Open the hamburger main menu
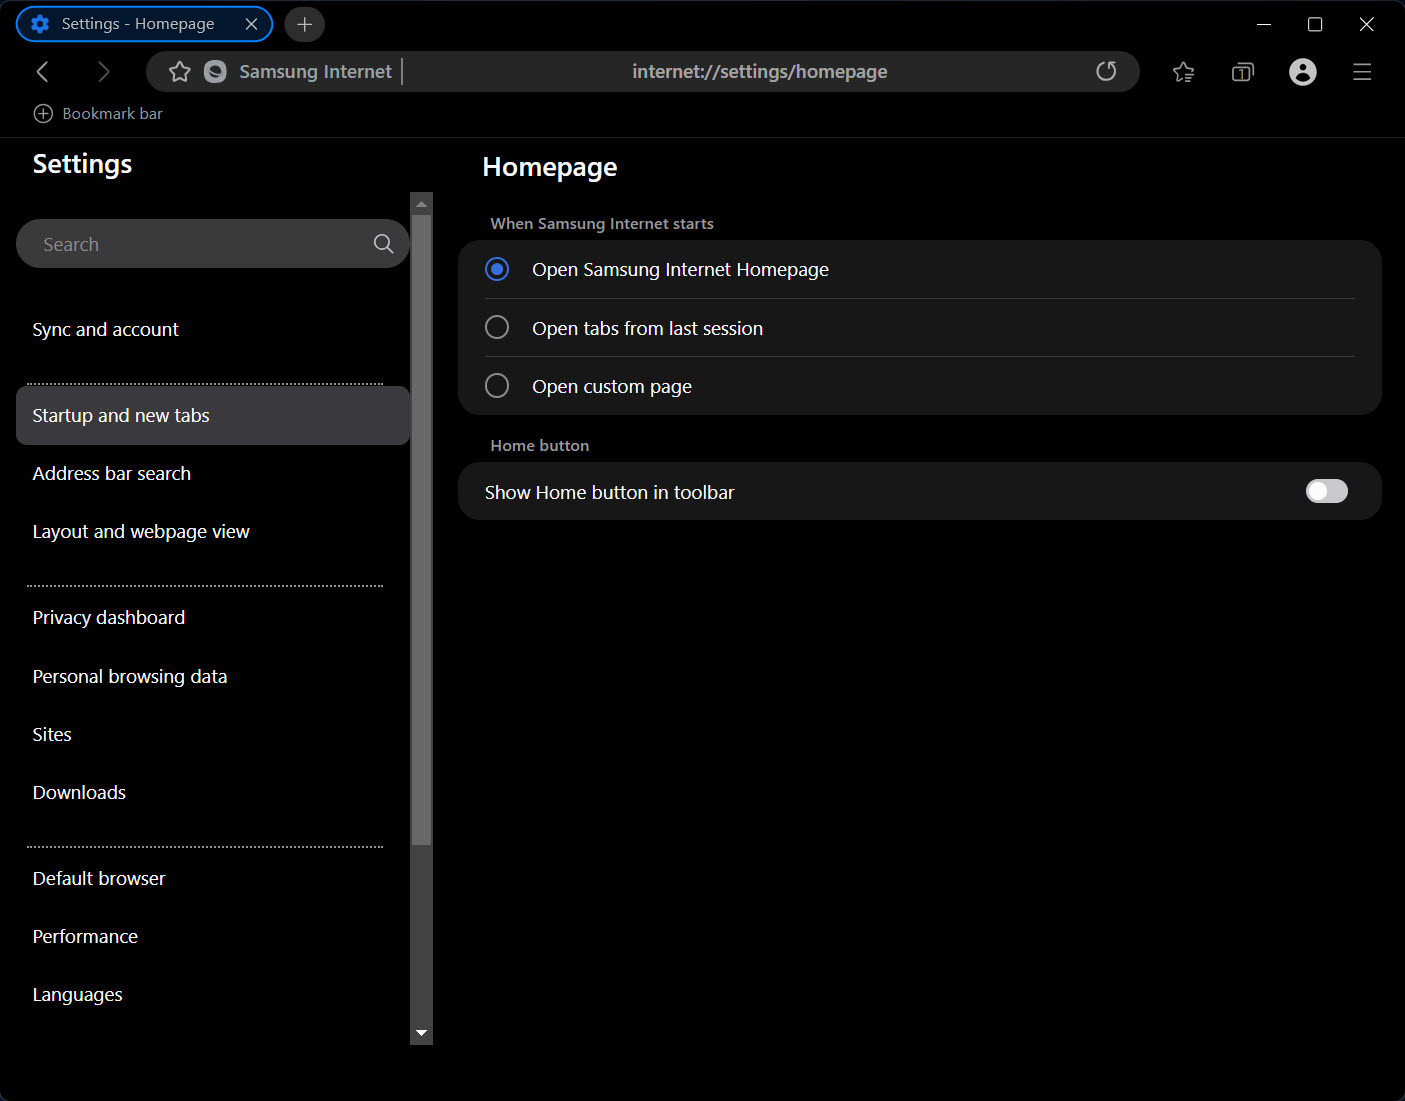1405x1101 pixels. [1361, 72]
